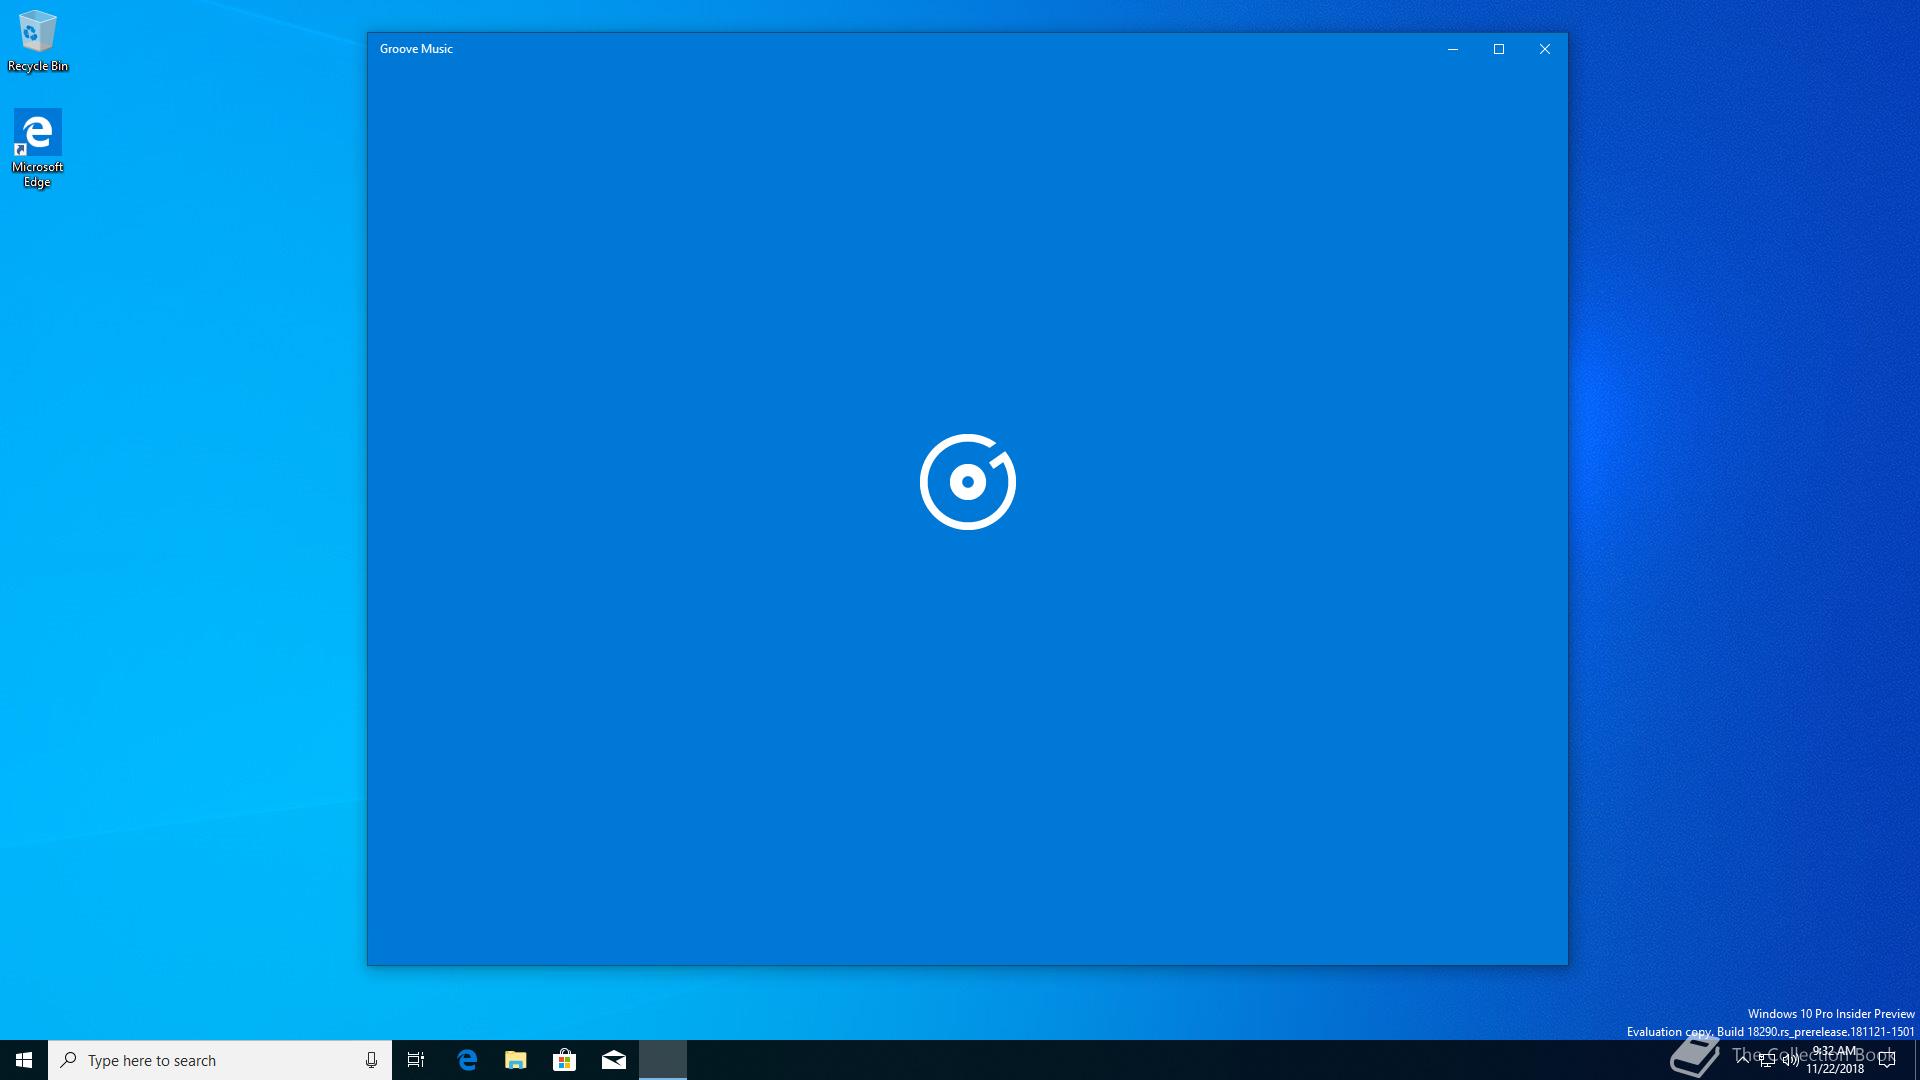Expand the hidden system tray icons

click(1743, 1060)
